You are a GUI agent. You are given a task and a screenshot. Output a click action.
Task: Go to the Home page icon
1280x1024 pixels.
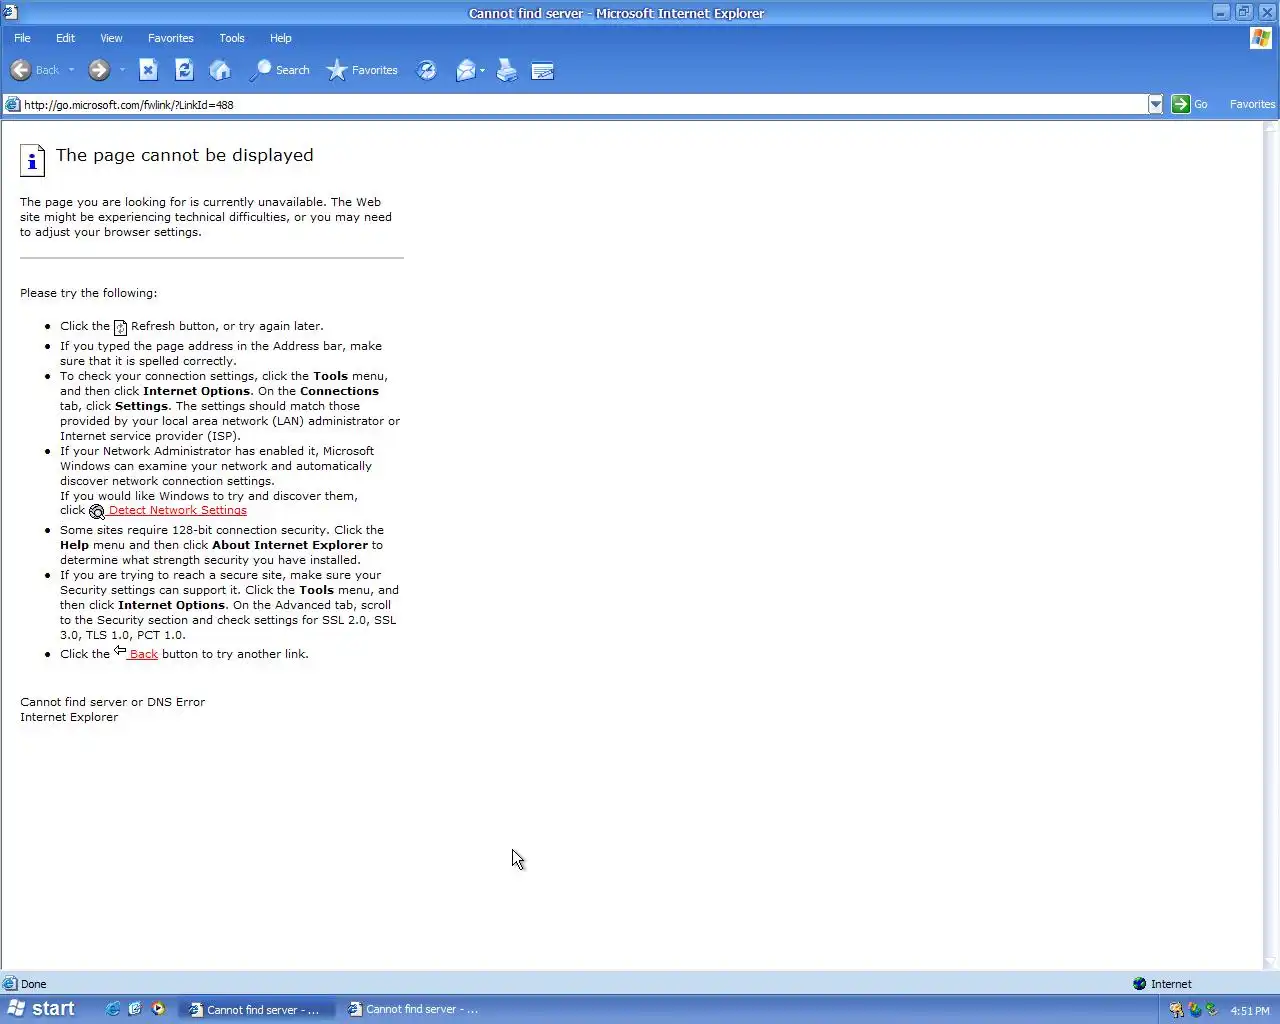pyautogui.click(x=220, y=70)
